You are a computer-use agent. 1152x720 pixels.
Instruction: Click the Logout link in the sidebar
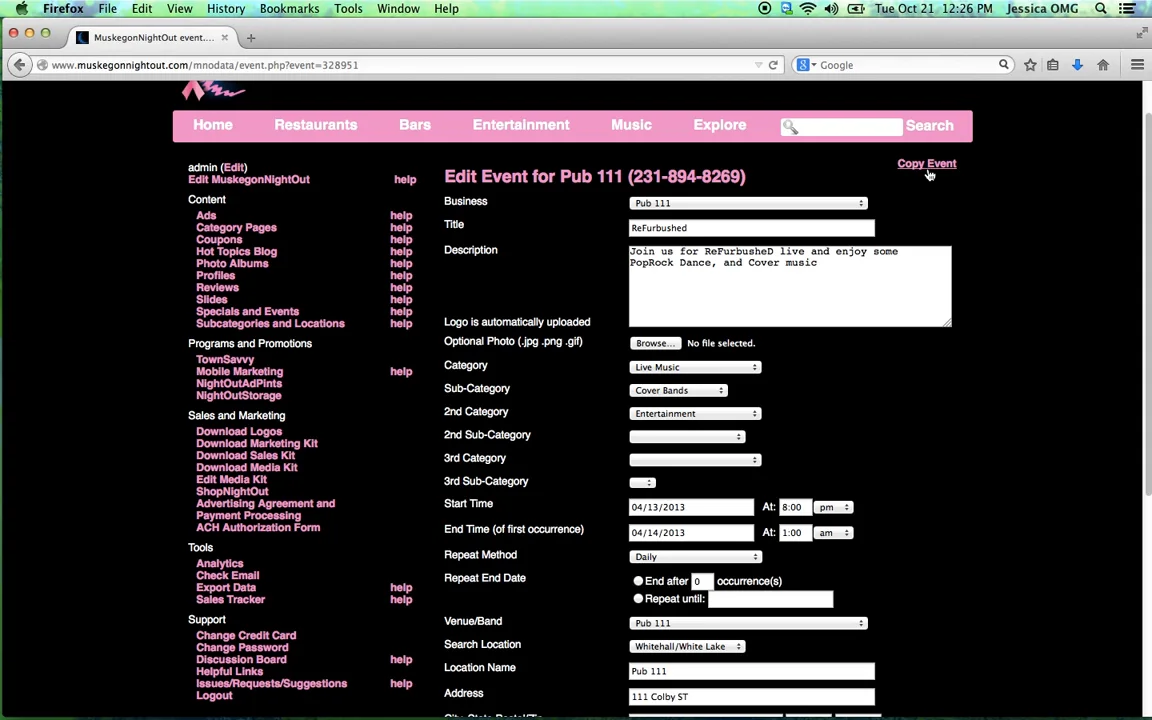[x=214, y=696]
